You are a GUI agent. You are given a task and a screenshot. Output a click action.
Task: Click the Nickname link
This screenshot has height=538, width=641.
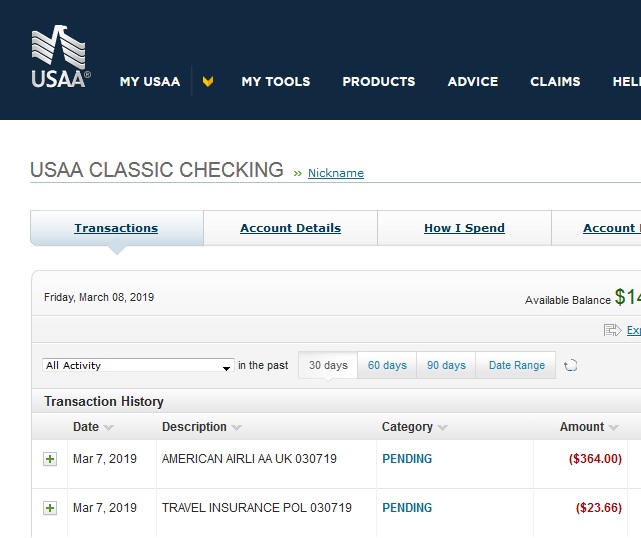pyautogui.click(x=336, y=173)
